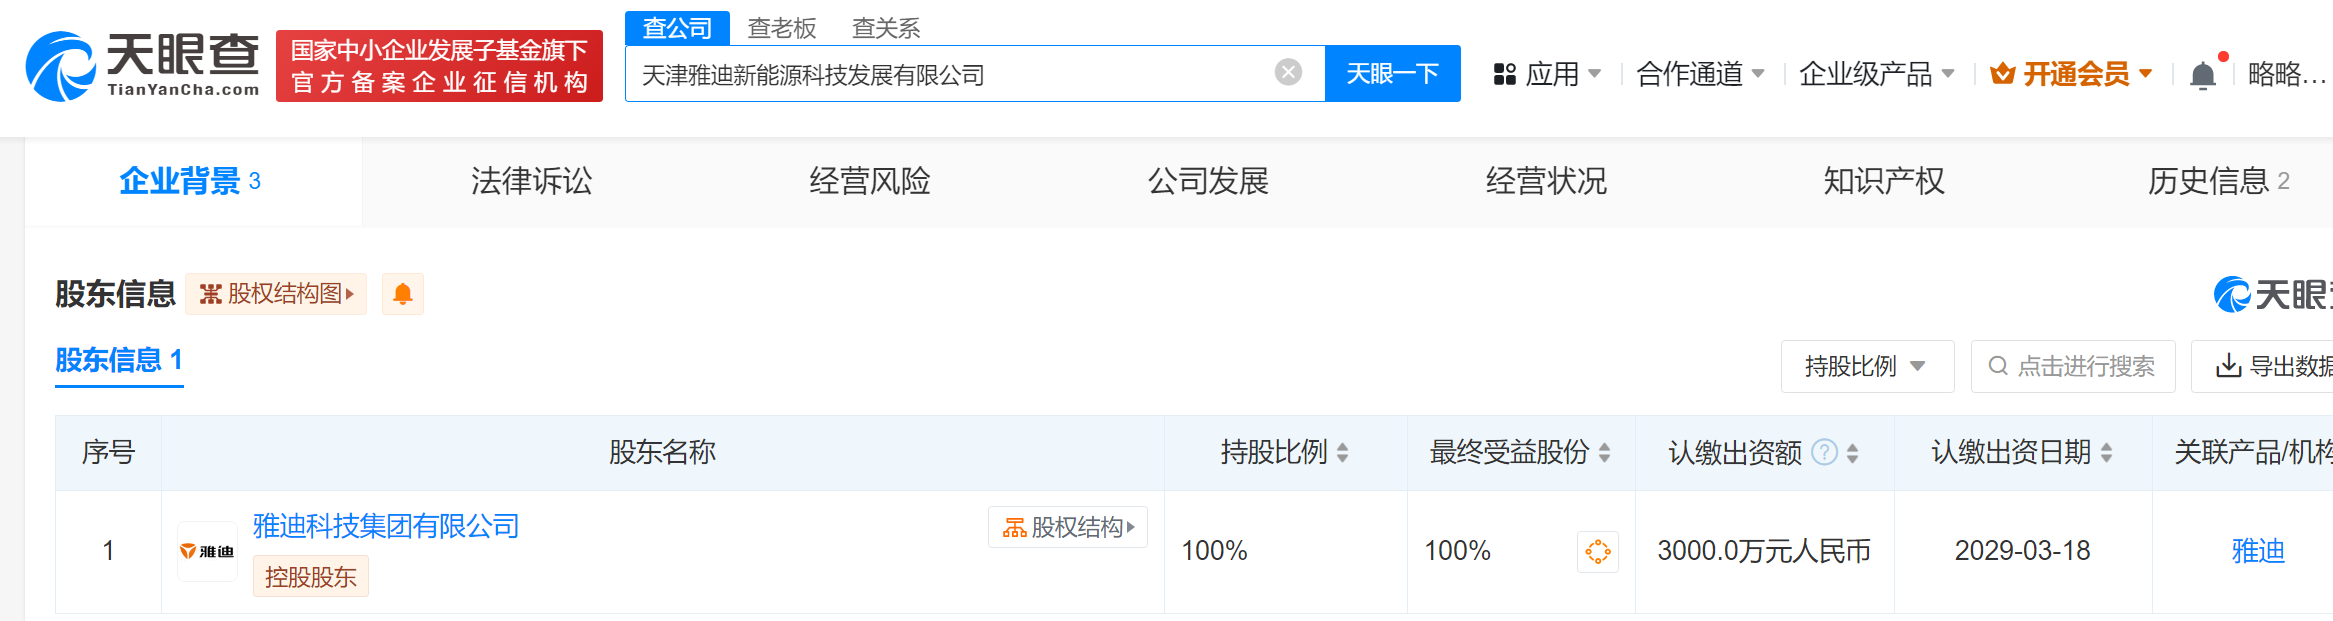Open the 合作通道 dropdown

pos(1699,74)
